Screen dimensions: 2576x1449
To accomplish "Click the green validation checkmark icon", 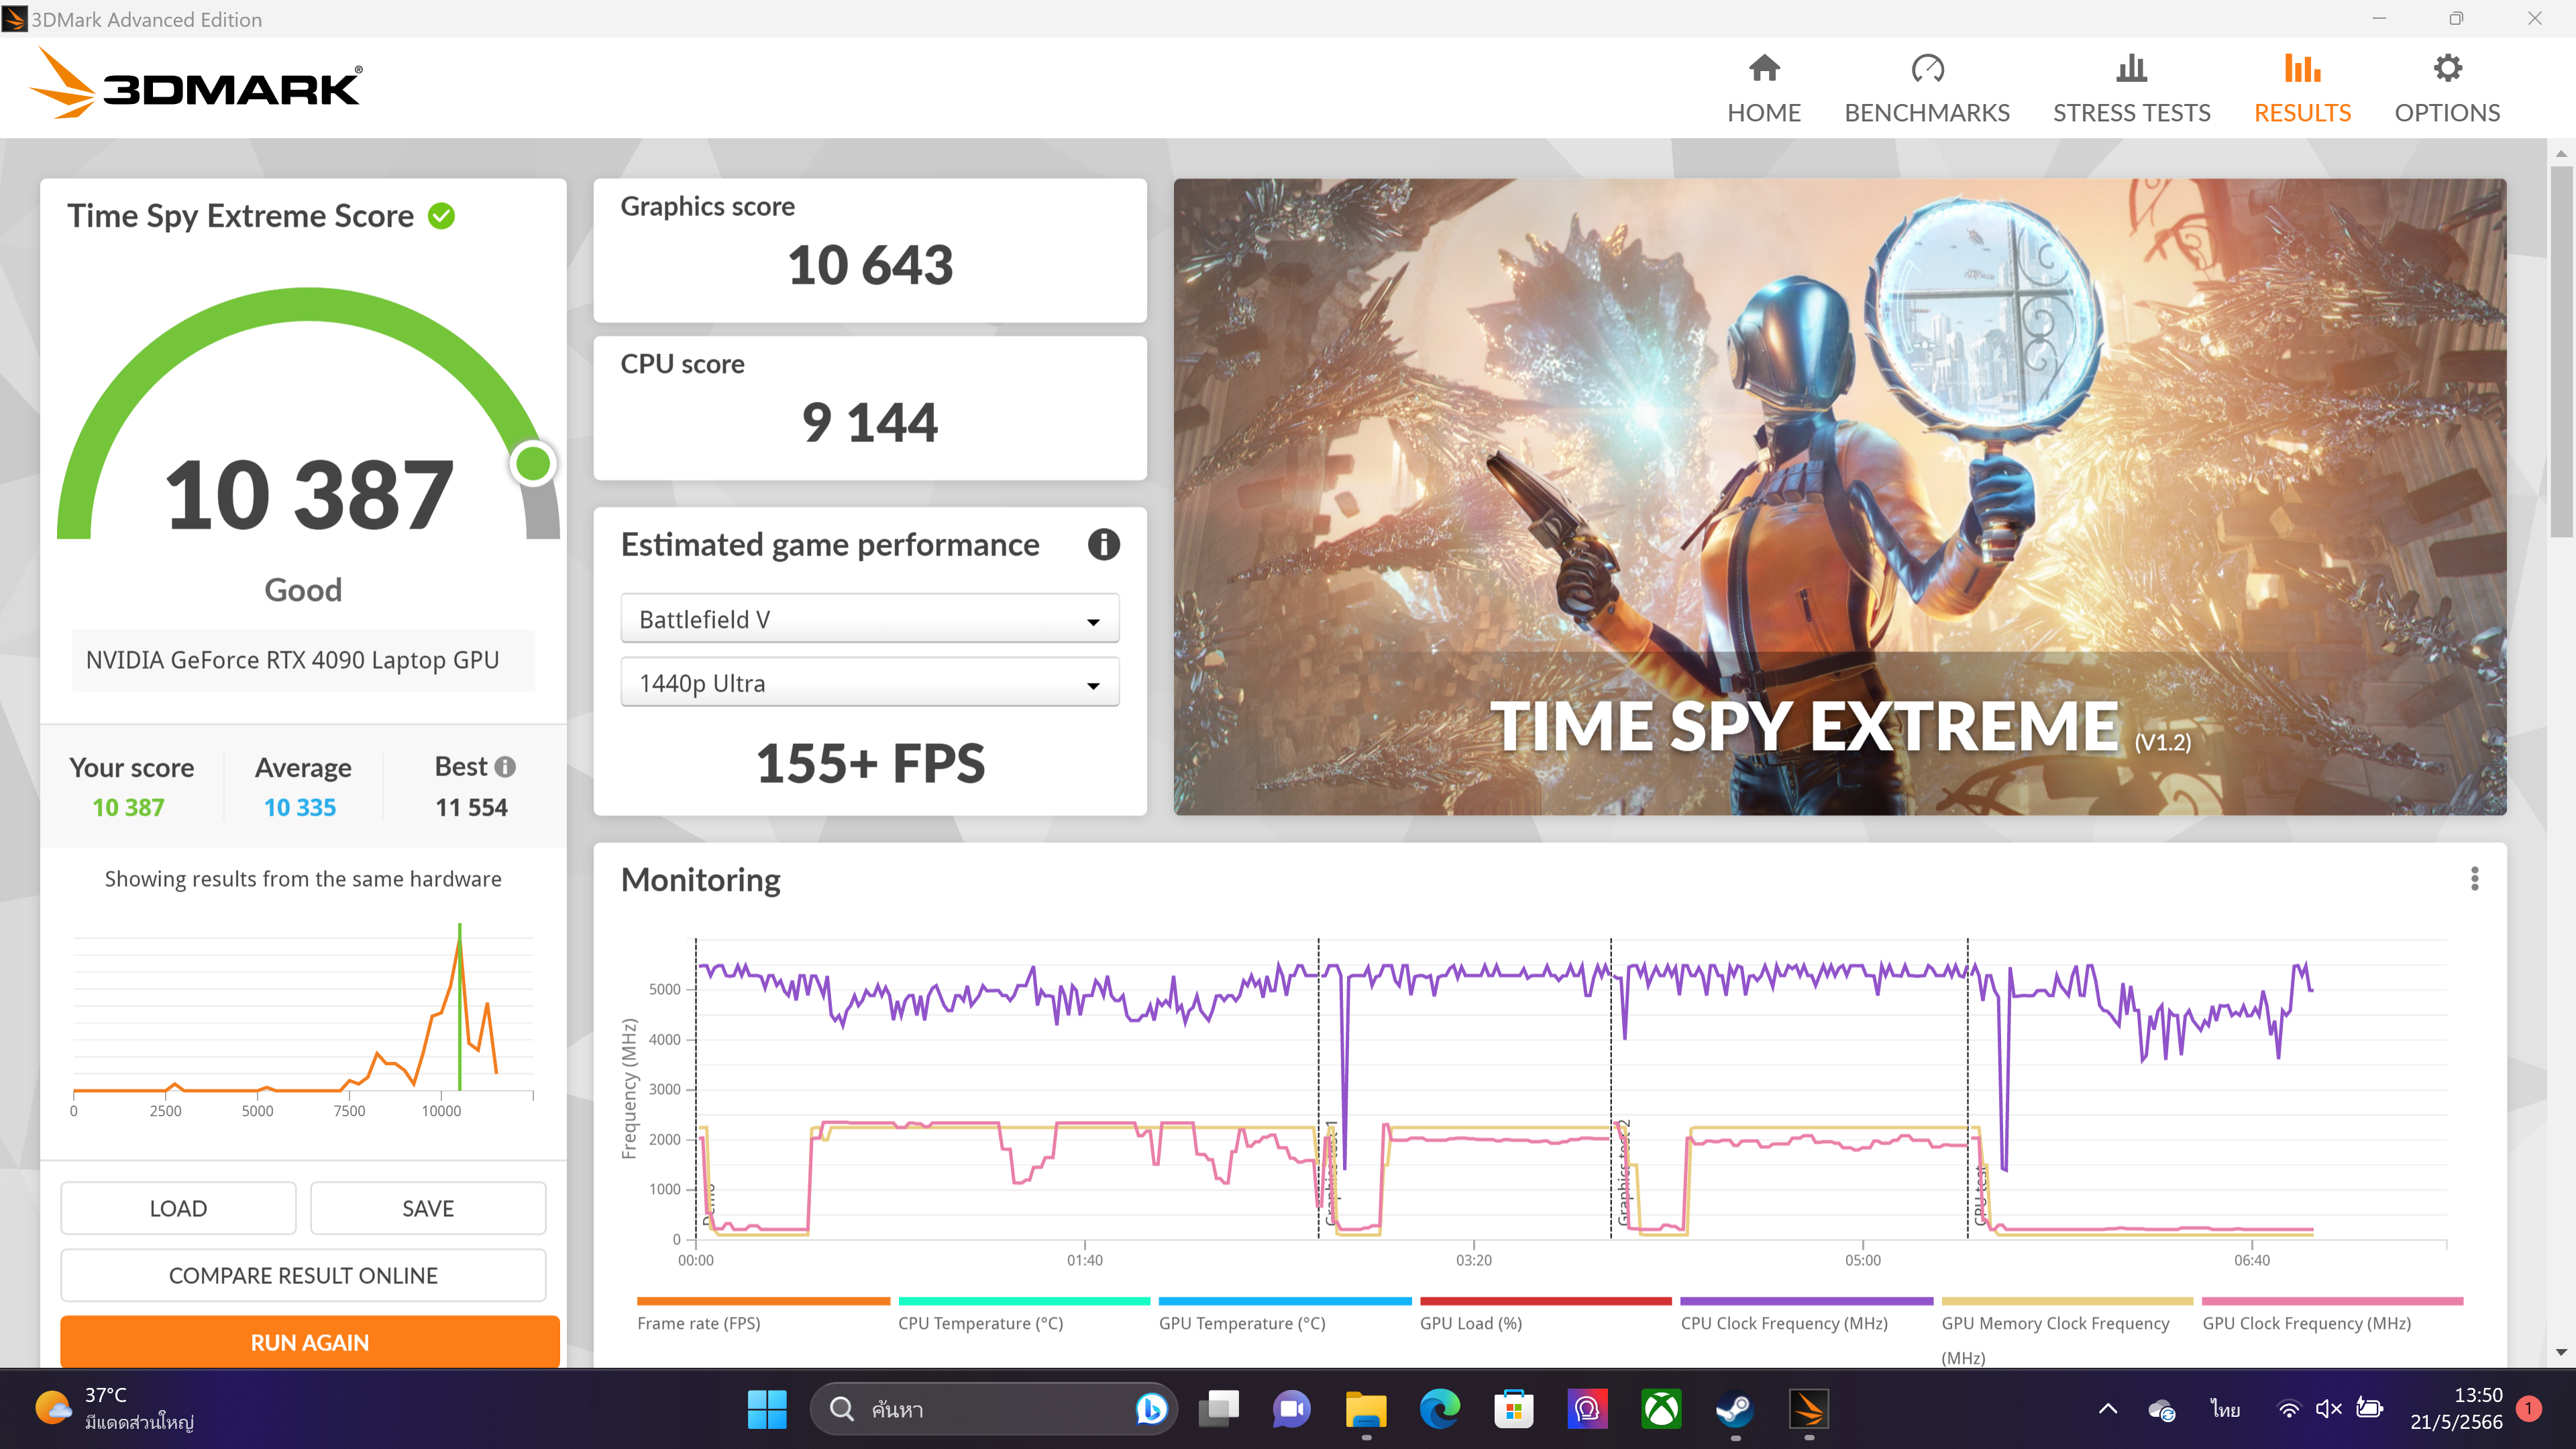I will click(x=441, y=216).
